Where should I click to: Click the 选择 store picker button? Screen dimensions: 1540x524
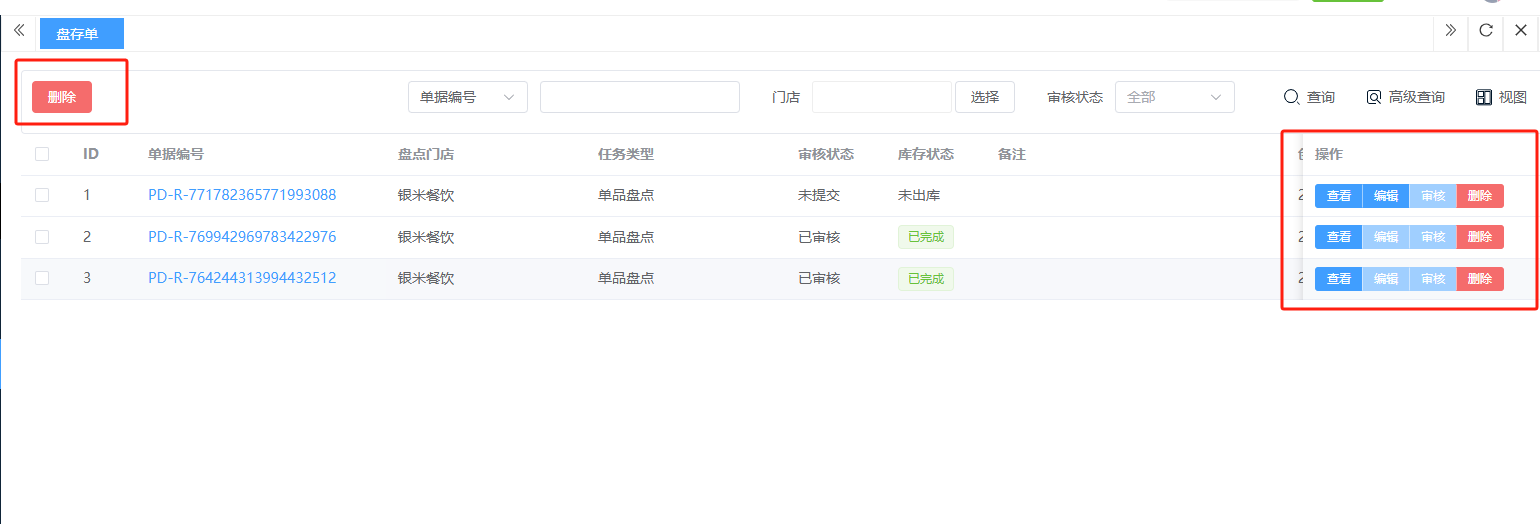pos(984,97)
